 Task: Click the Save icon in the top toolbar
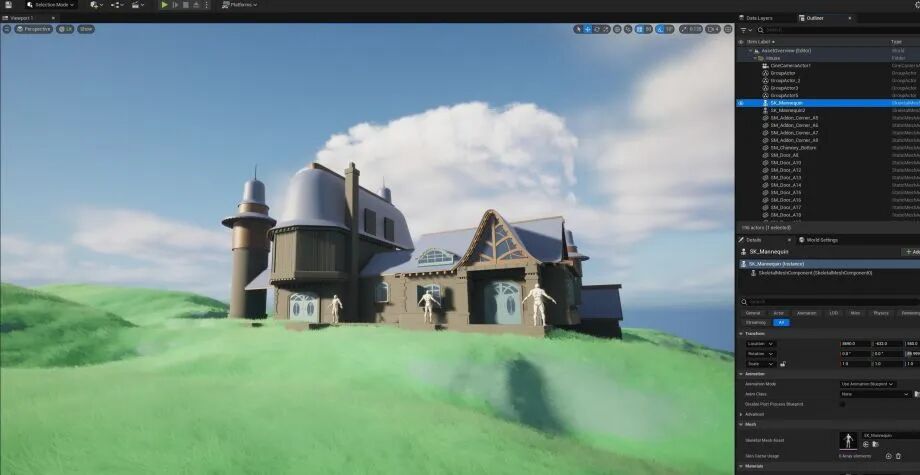(x=8, y=5)
